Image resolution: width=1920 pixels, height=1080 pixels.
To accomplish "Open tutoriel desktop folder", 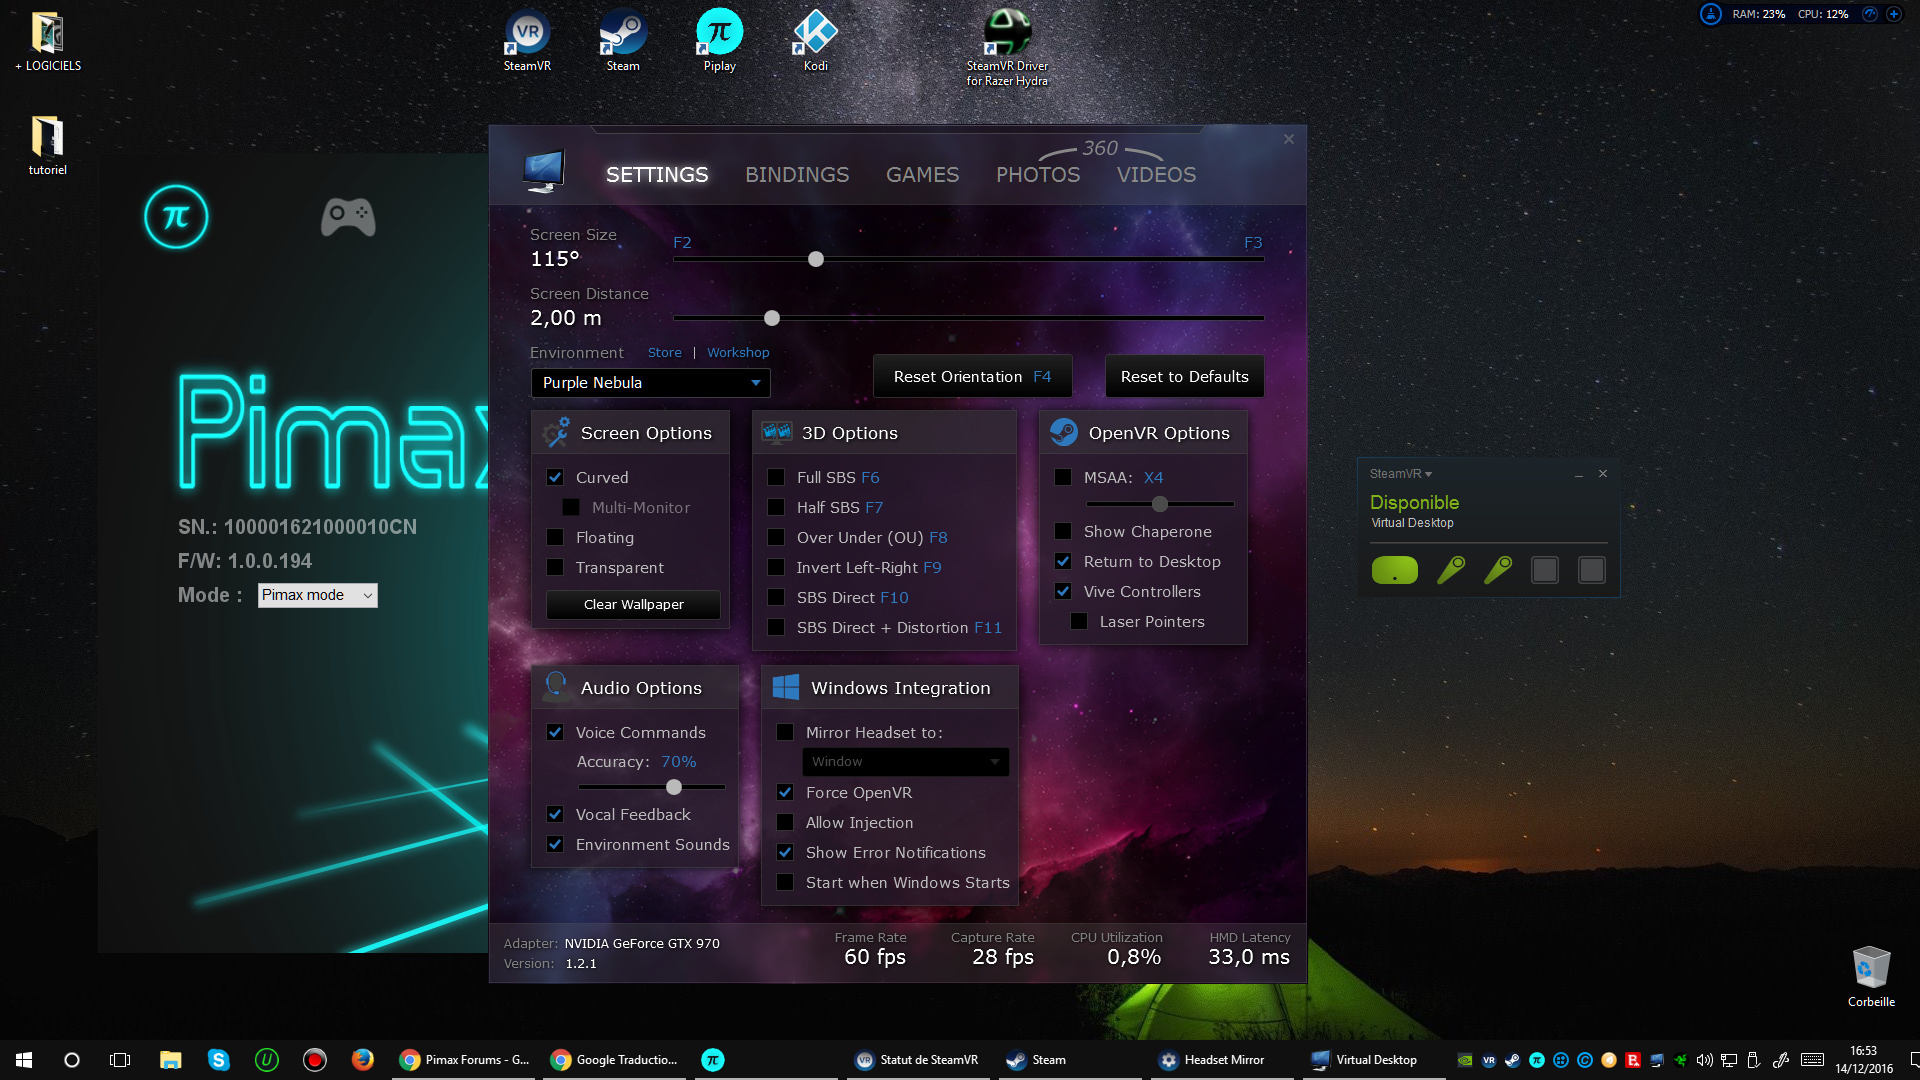I will [x=47, y=146].
